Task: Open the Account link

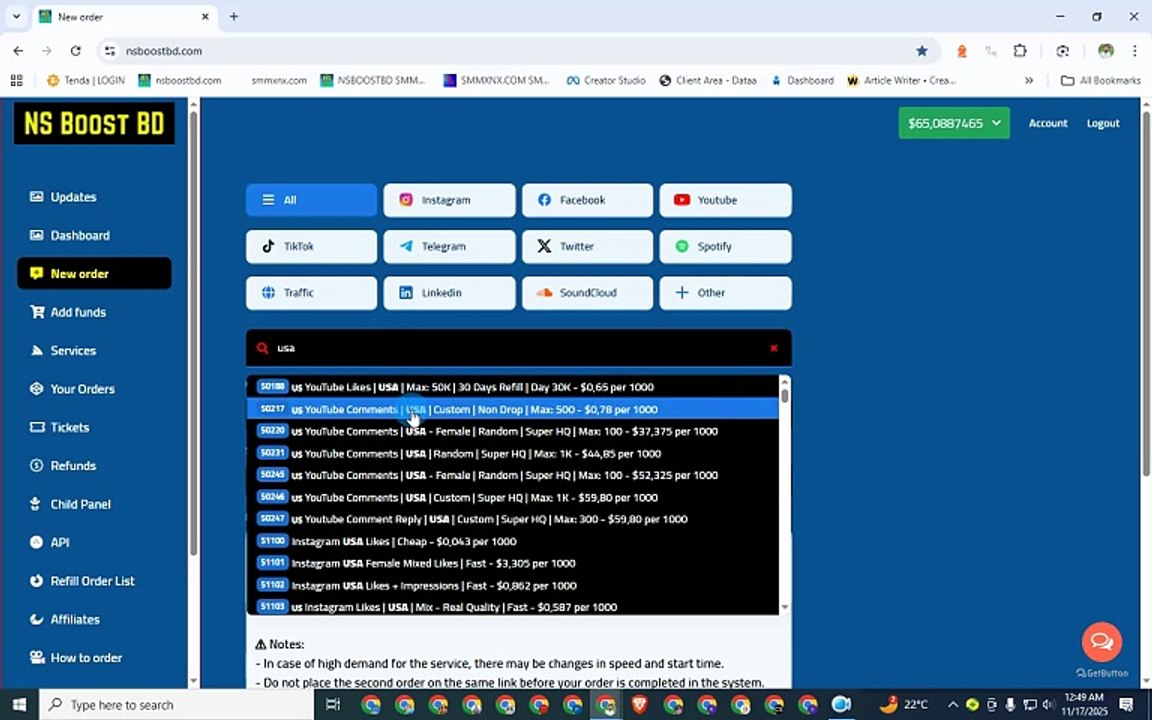Action: [x=1048, y=123]
